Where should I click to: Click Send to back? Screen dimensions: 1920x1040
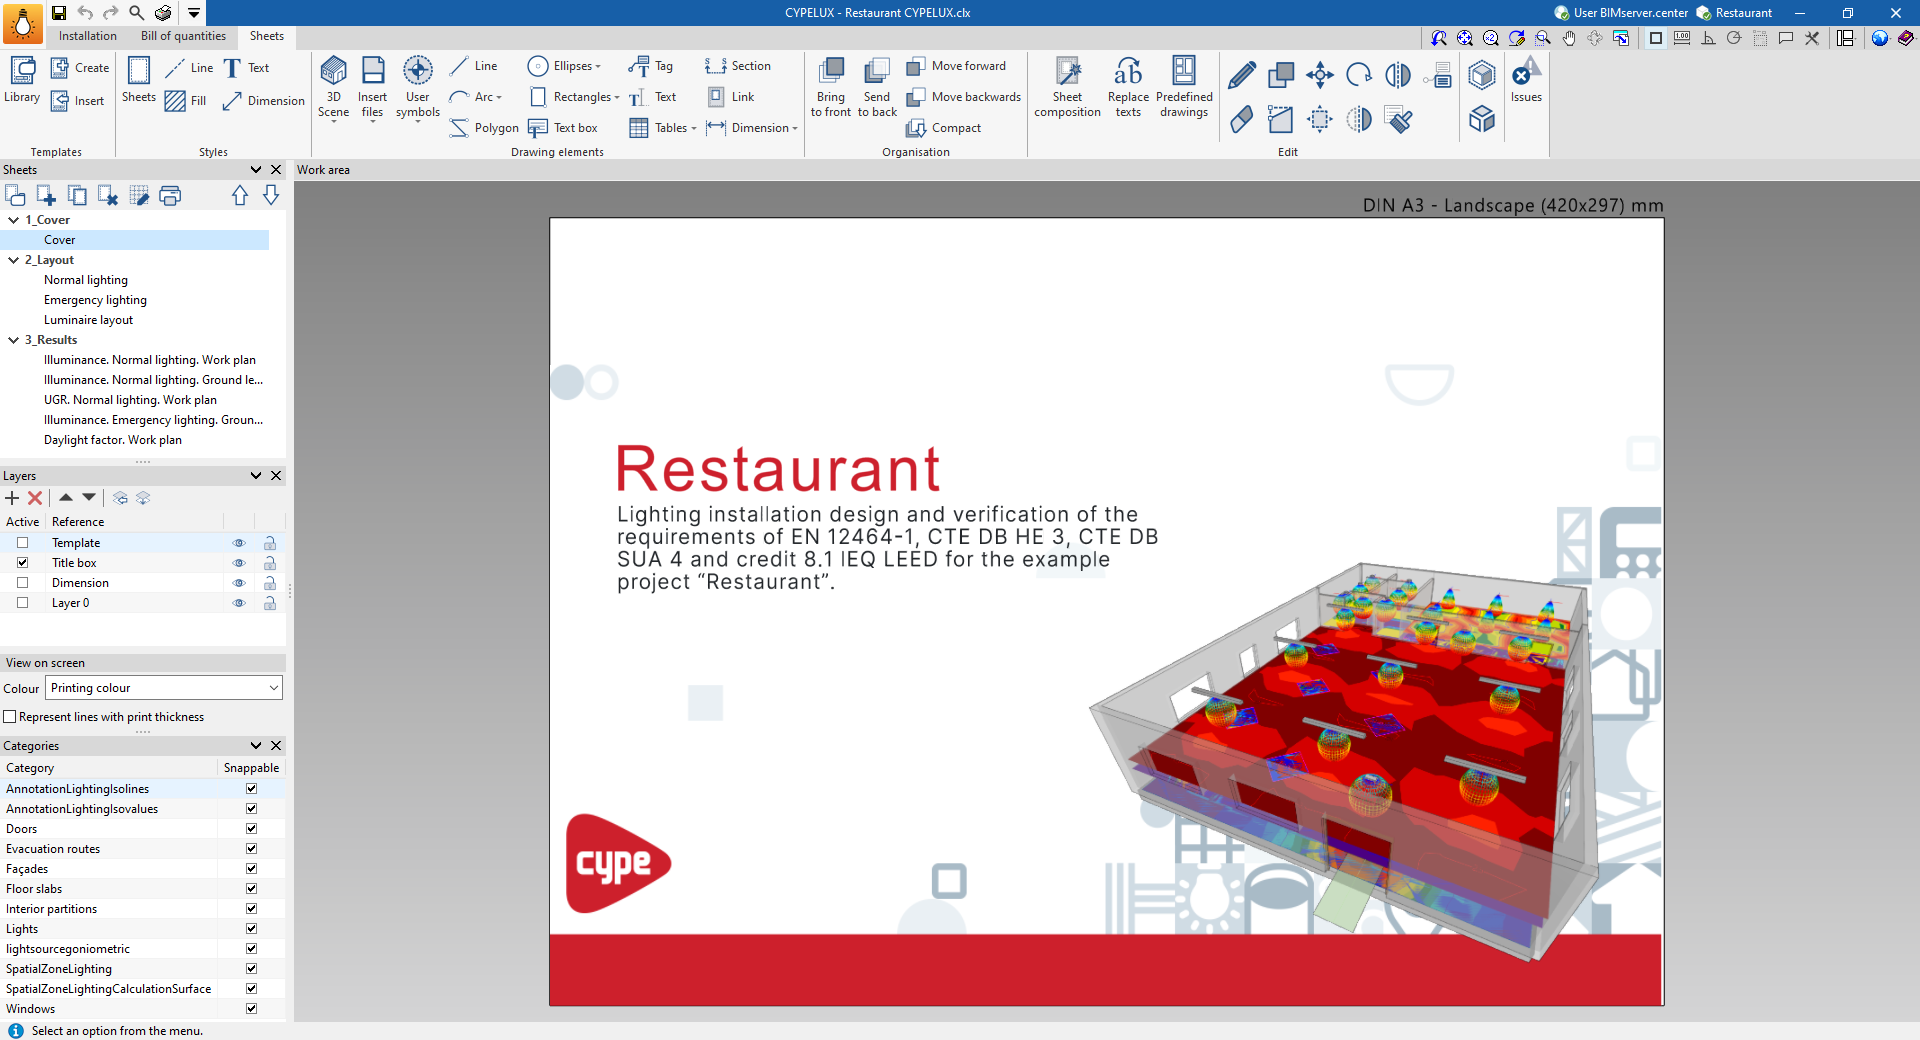point(877,87)
